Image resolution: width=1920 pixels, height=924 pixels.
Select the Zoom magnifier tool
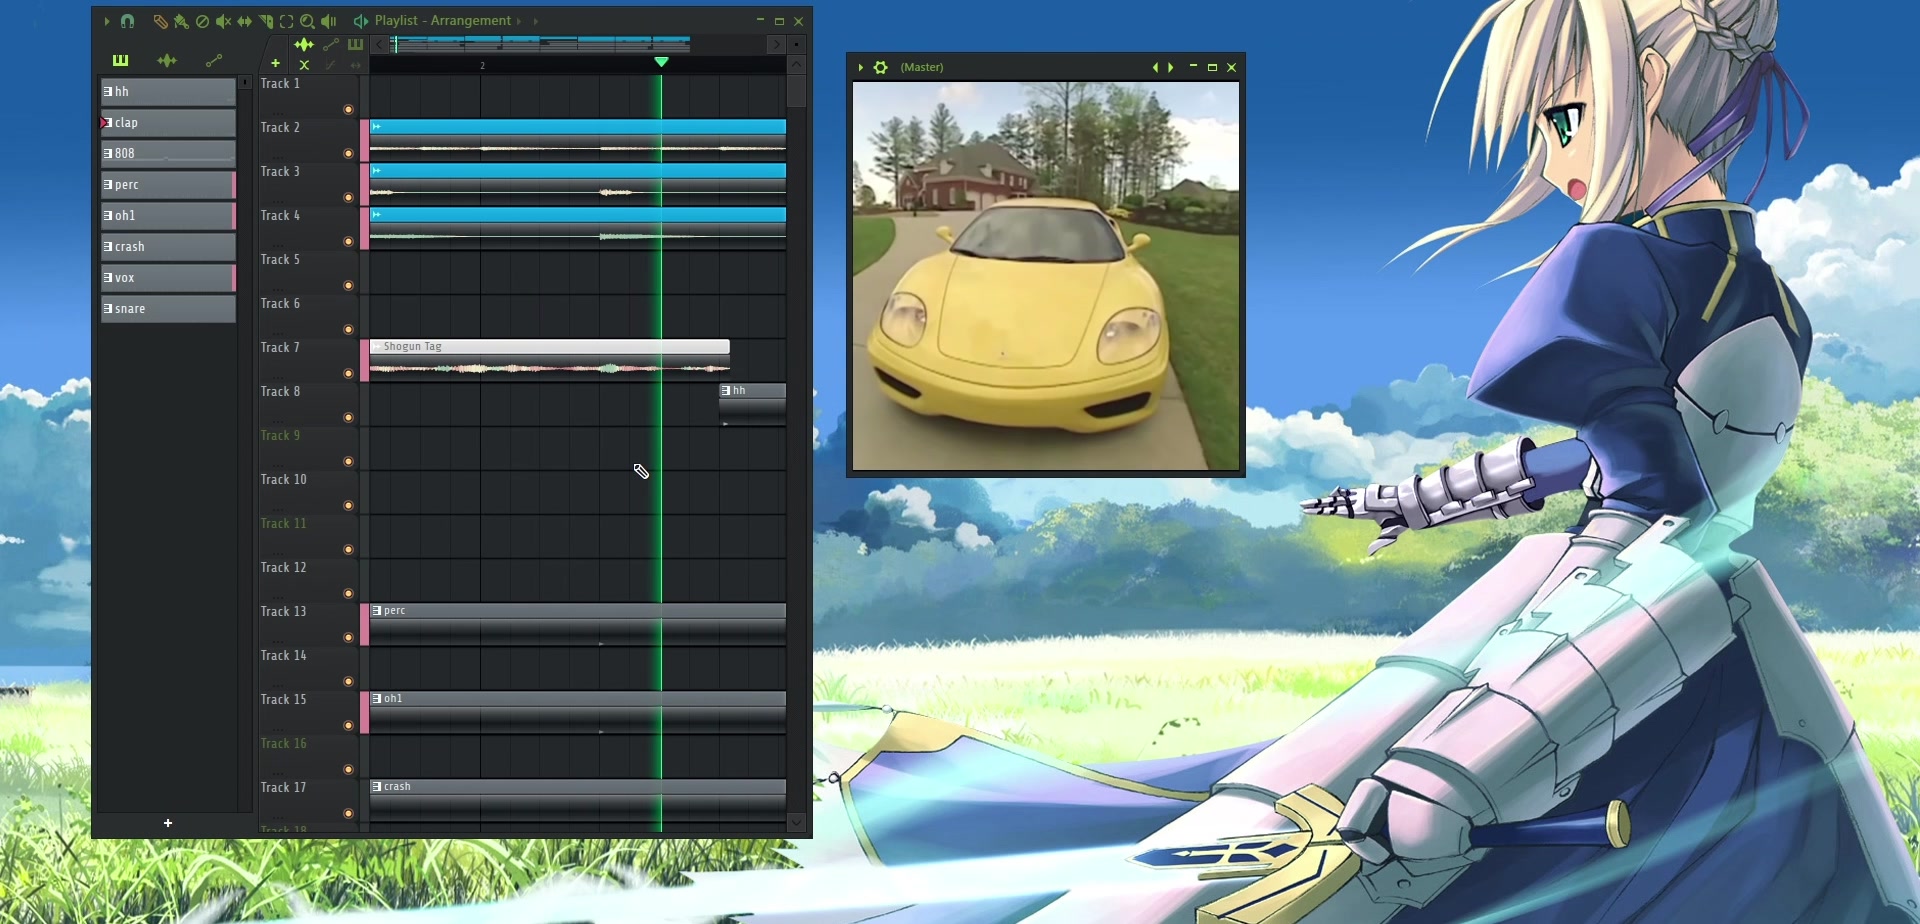pyautogui.click(x=307, y=21)
